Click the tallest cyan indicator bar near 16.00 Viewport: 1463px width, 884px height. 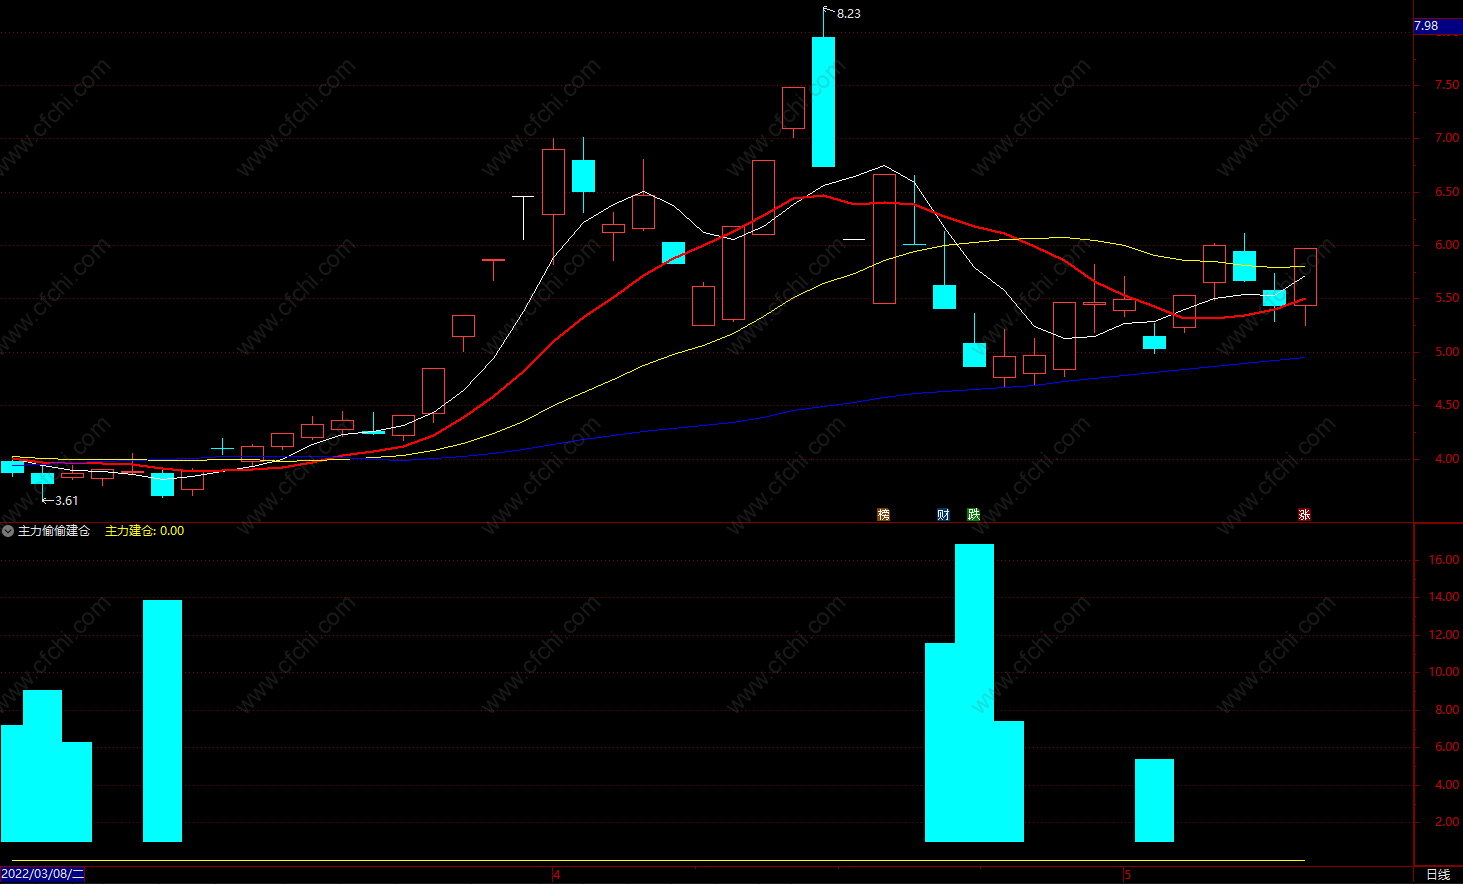click(974, 693)
